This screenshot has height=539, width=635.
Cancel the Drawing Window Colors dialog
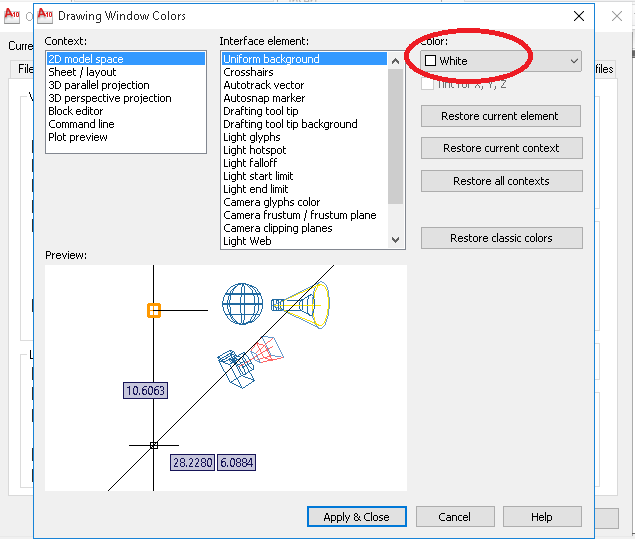pyautogui.click(x=455, y=517)
